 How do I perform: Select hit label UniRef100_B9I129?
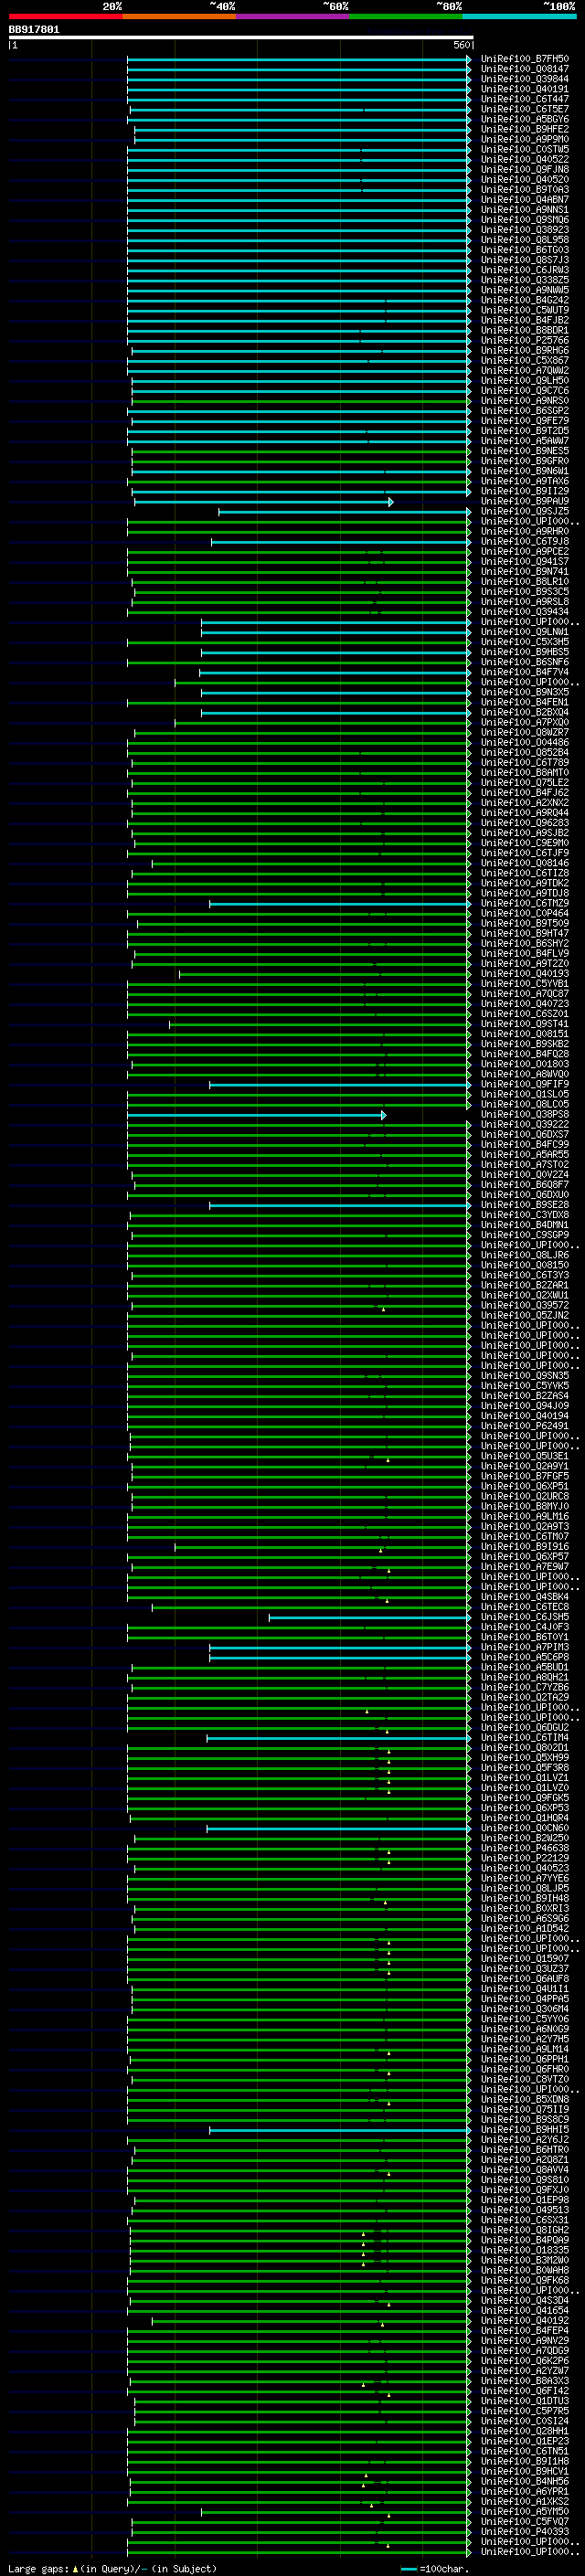tap(524, 491)
